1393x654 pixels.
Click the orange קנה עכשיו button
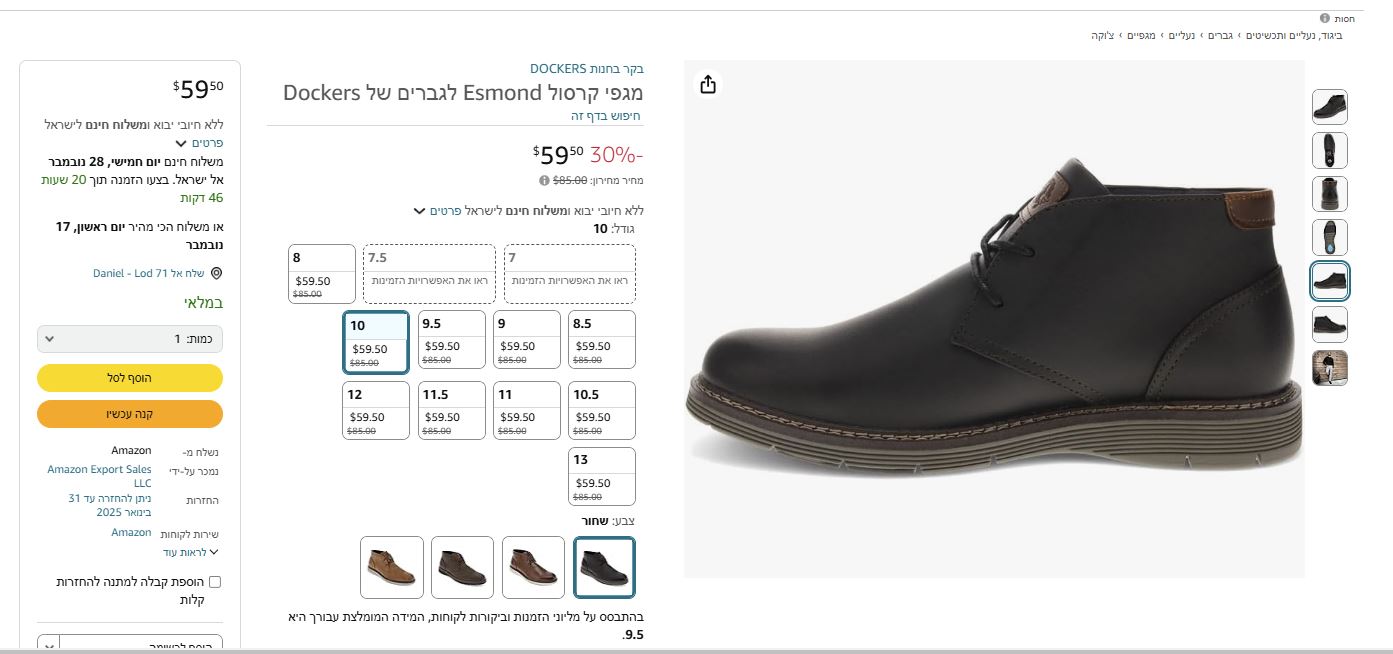pyautogui.click(x=130, y=414)
